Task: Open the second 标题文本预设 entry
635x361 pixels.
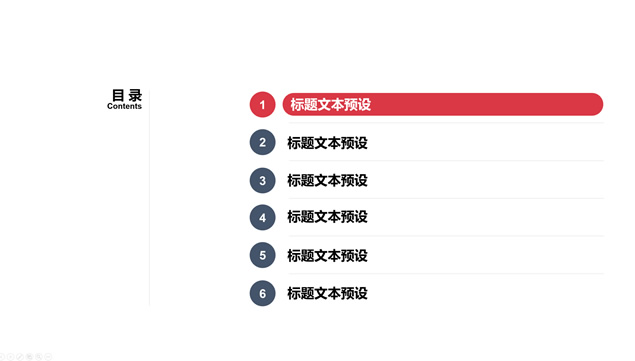Action: [327, 143]
